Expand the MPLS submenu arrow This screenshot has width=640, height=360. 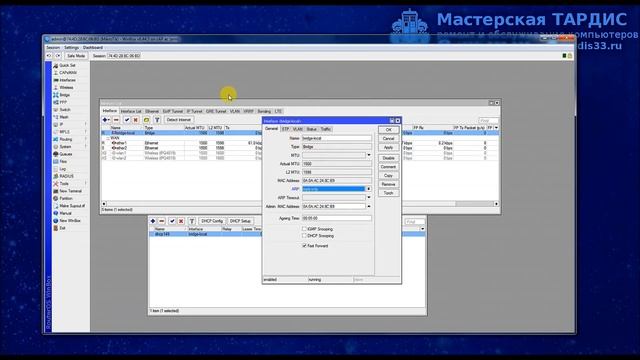pos(86,131)
